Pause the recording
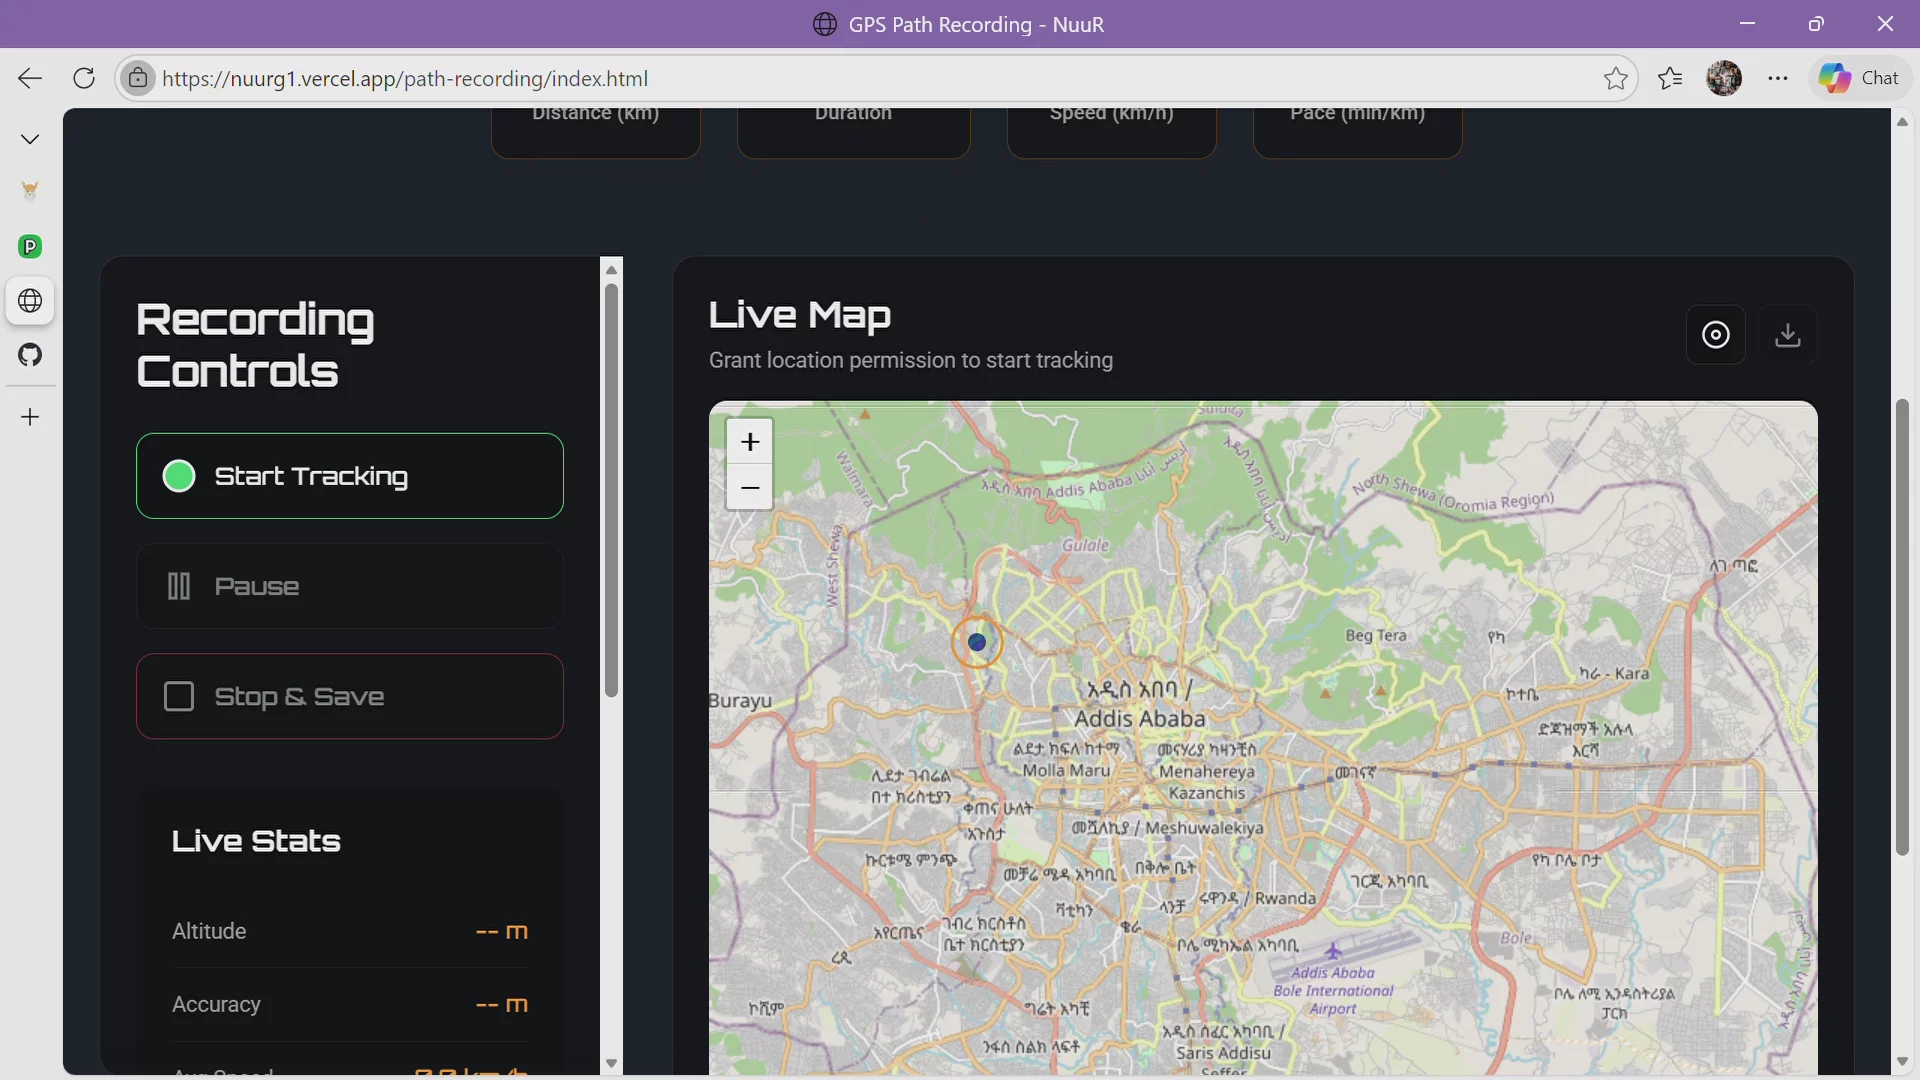This screenshot has height=1080, width=1920. (350, 586)
